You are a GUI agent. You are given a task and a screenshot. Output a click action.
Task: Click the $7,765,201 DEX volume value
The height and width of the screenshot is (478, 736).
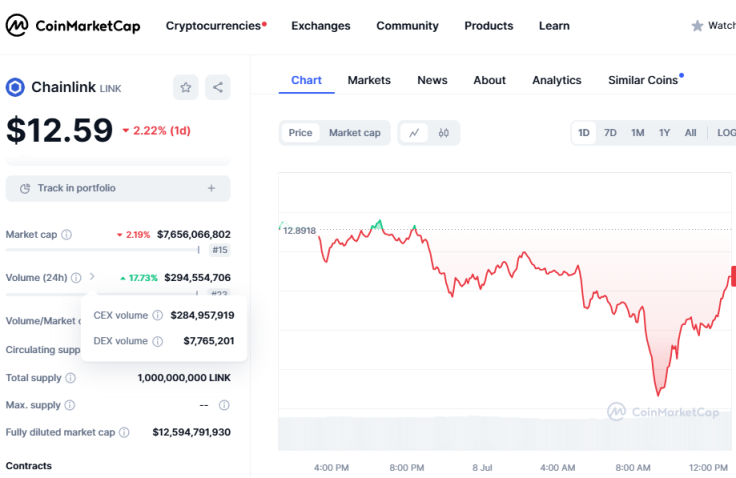[208, 341]
